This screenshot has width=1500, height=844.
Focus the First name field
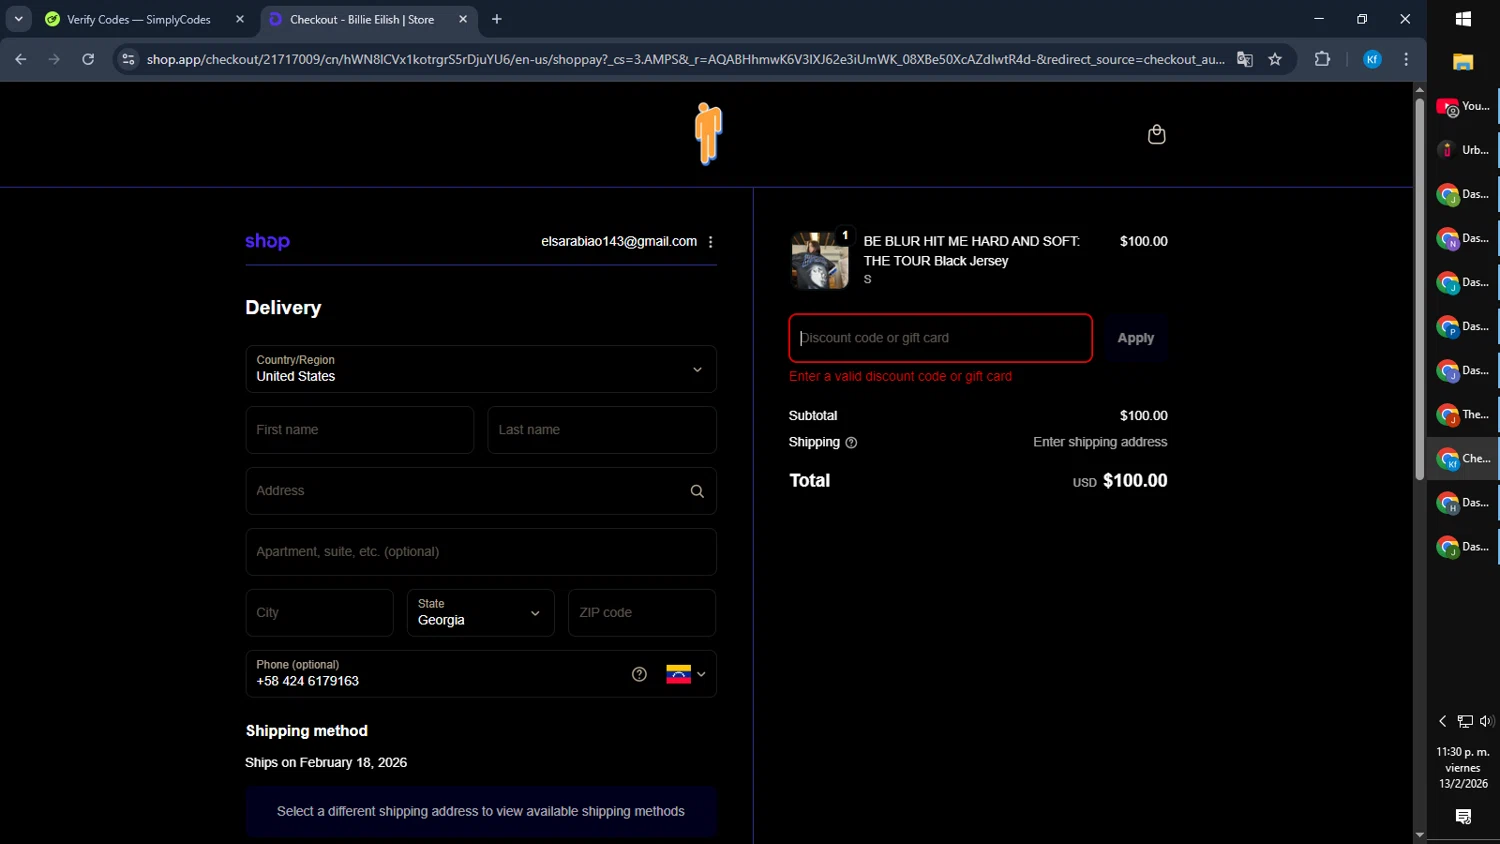[x=360, y=430]
